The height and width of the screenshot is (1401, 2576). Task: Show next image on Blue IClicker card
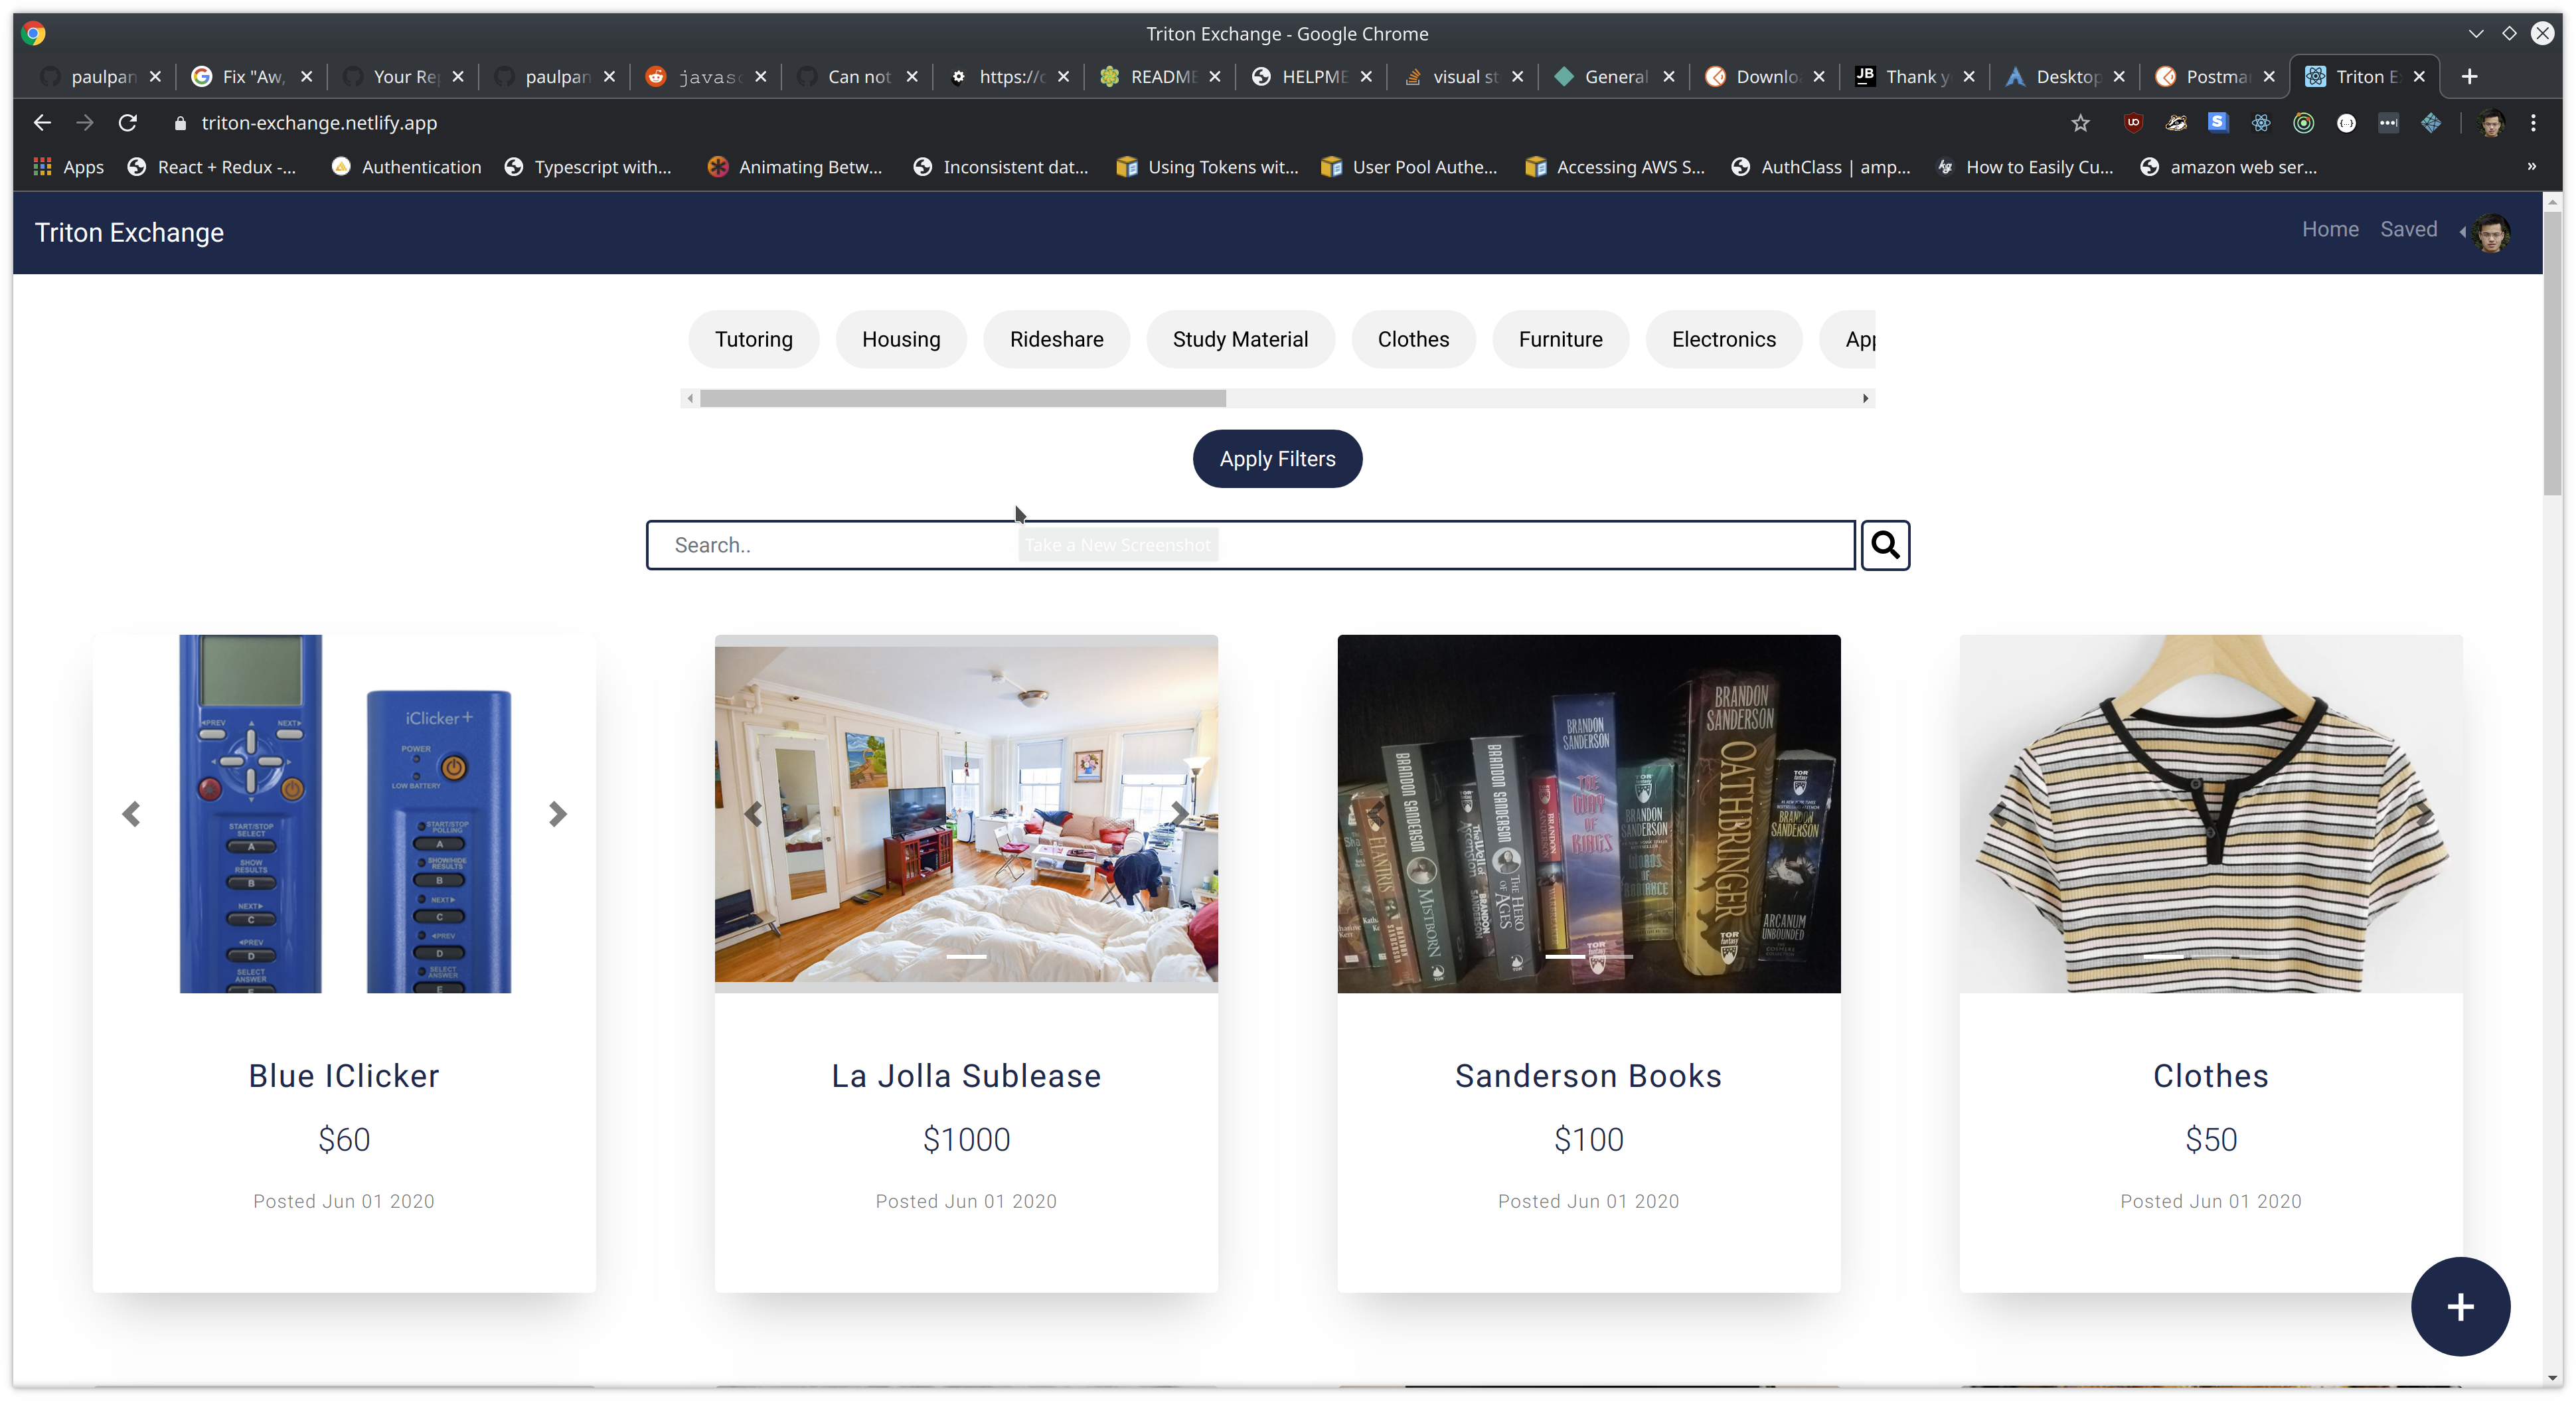tap(558, 814)
